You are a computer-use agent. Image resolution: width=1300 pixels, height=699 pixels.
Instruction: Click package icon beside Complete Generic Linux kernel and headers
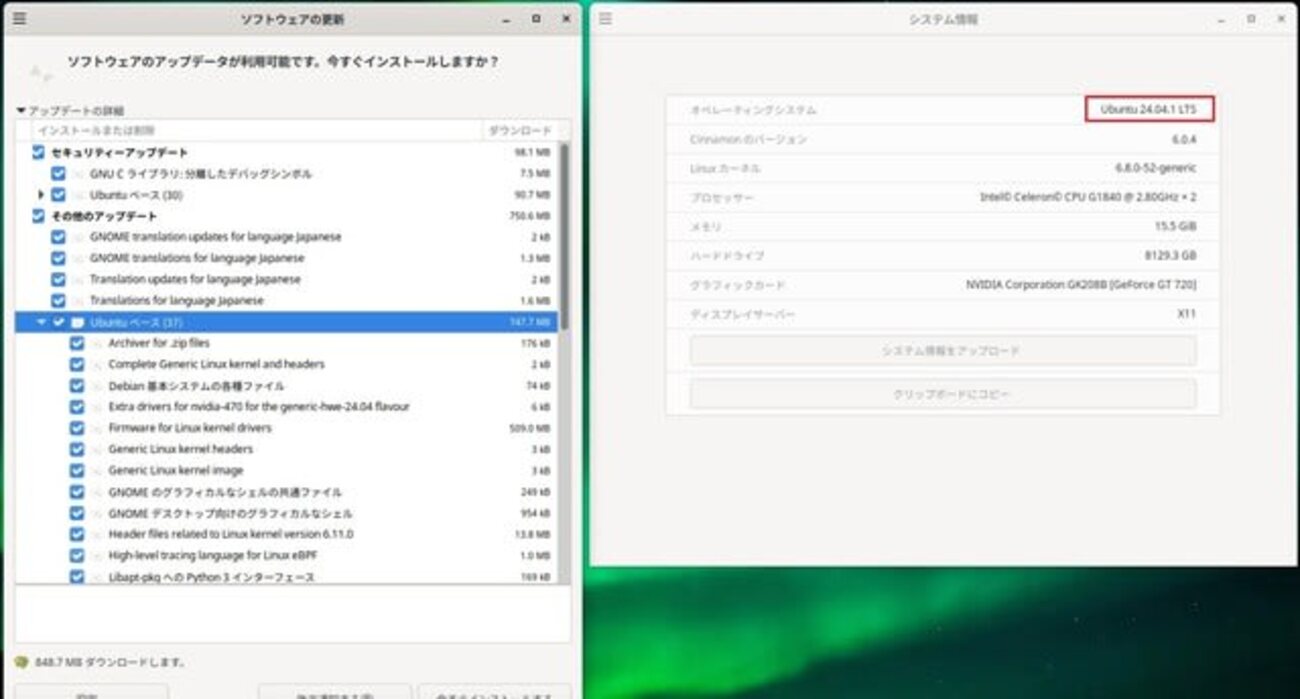(97, 364)
